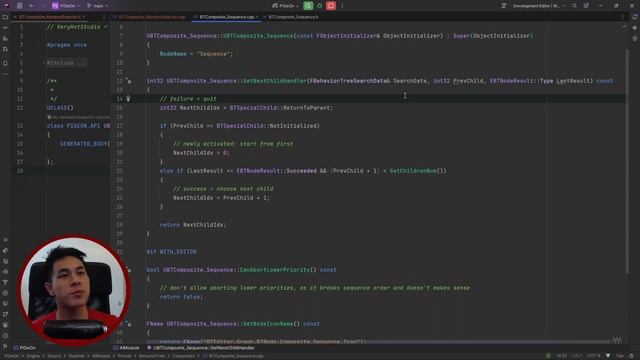Click AIModule in the breadcrumb path

tap(101, 356)
